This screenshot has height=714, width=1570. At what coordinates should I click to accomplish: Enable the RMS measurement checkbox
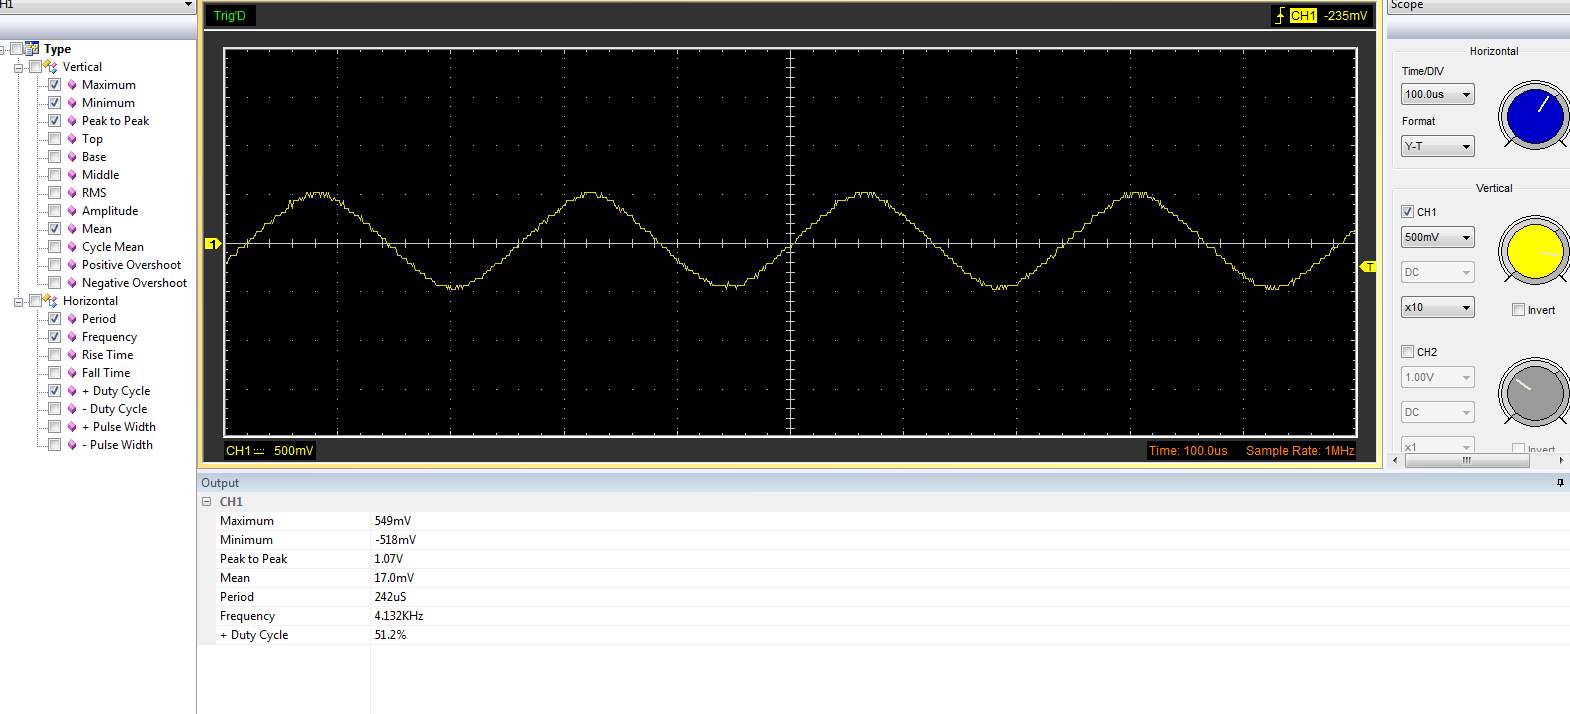tap(55, 193)
